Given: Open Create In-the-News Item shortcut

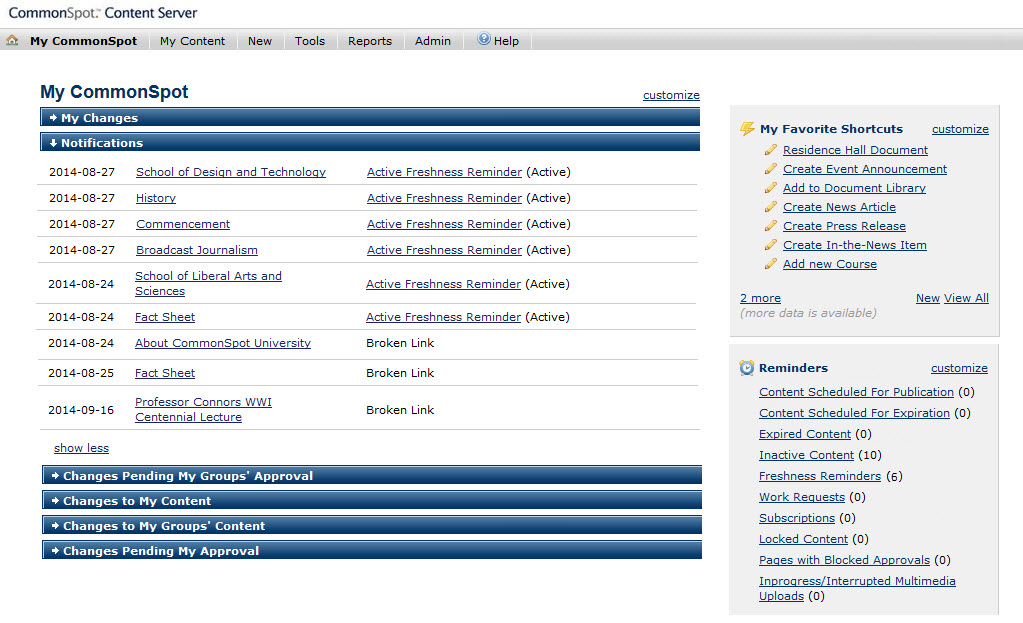Looking at the screenshot, I should tap(855, 245).
